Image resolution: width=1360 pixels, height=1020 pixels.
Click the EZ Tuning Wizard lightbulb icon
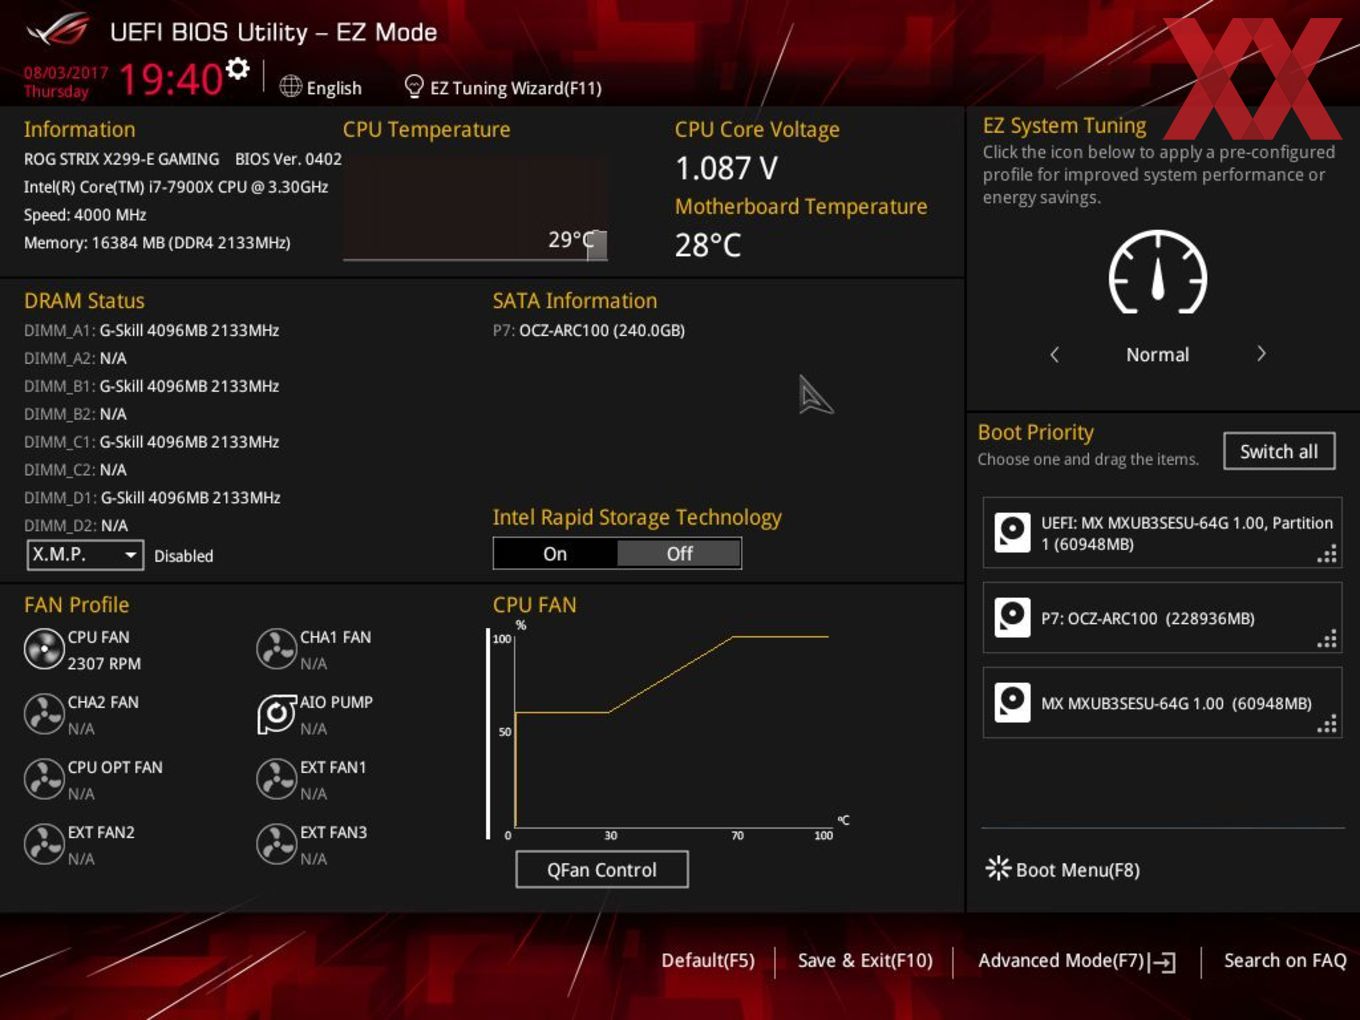tap(413, 87)
